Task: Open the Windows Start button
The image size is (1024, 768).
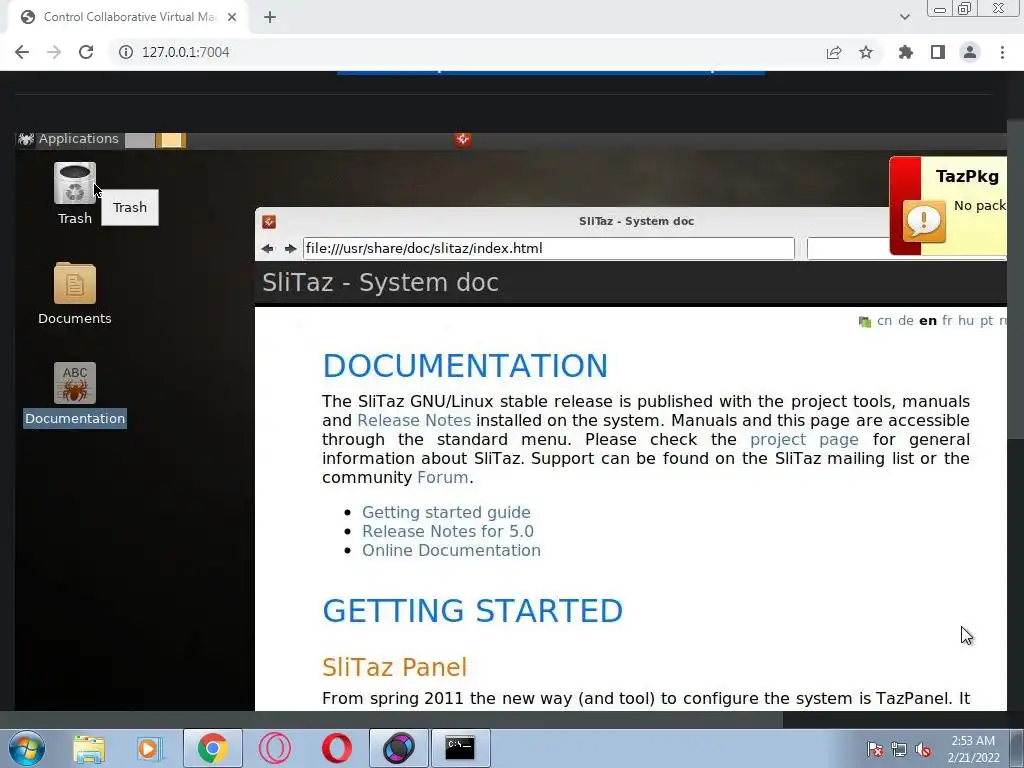Action: point(27,748)
